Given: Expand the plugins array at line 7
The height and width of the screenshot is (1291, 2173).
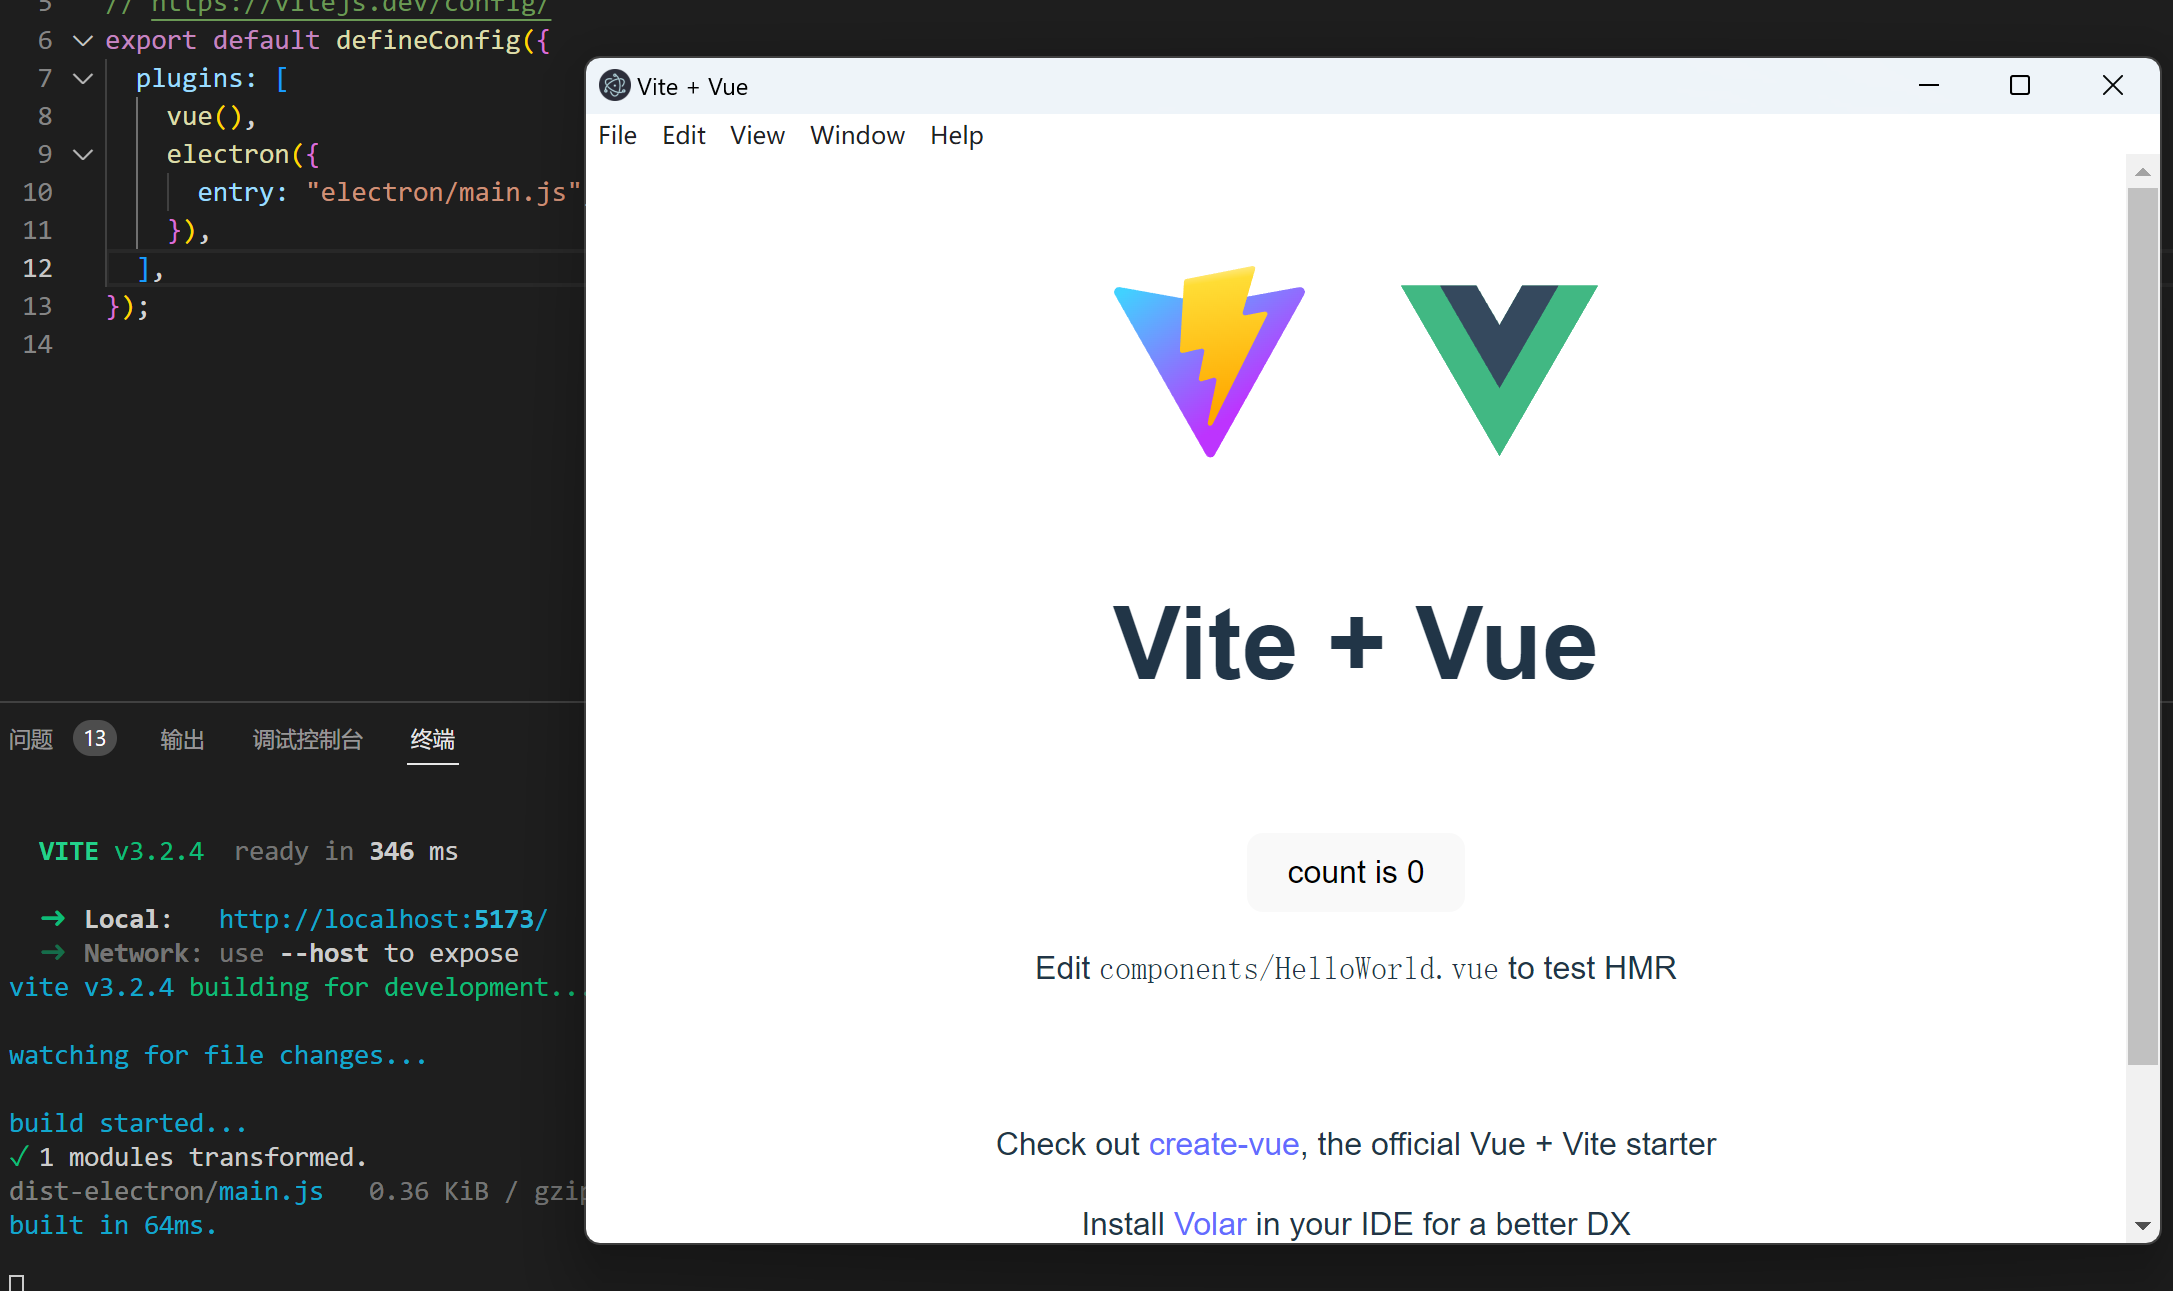Looking at the screenshot, I should (x=83, y=77).
